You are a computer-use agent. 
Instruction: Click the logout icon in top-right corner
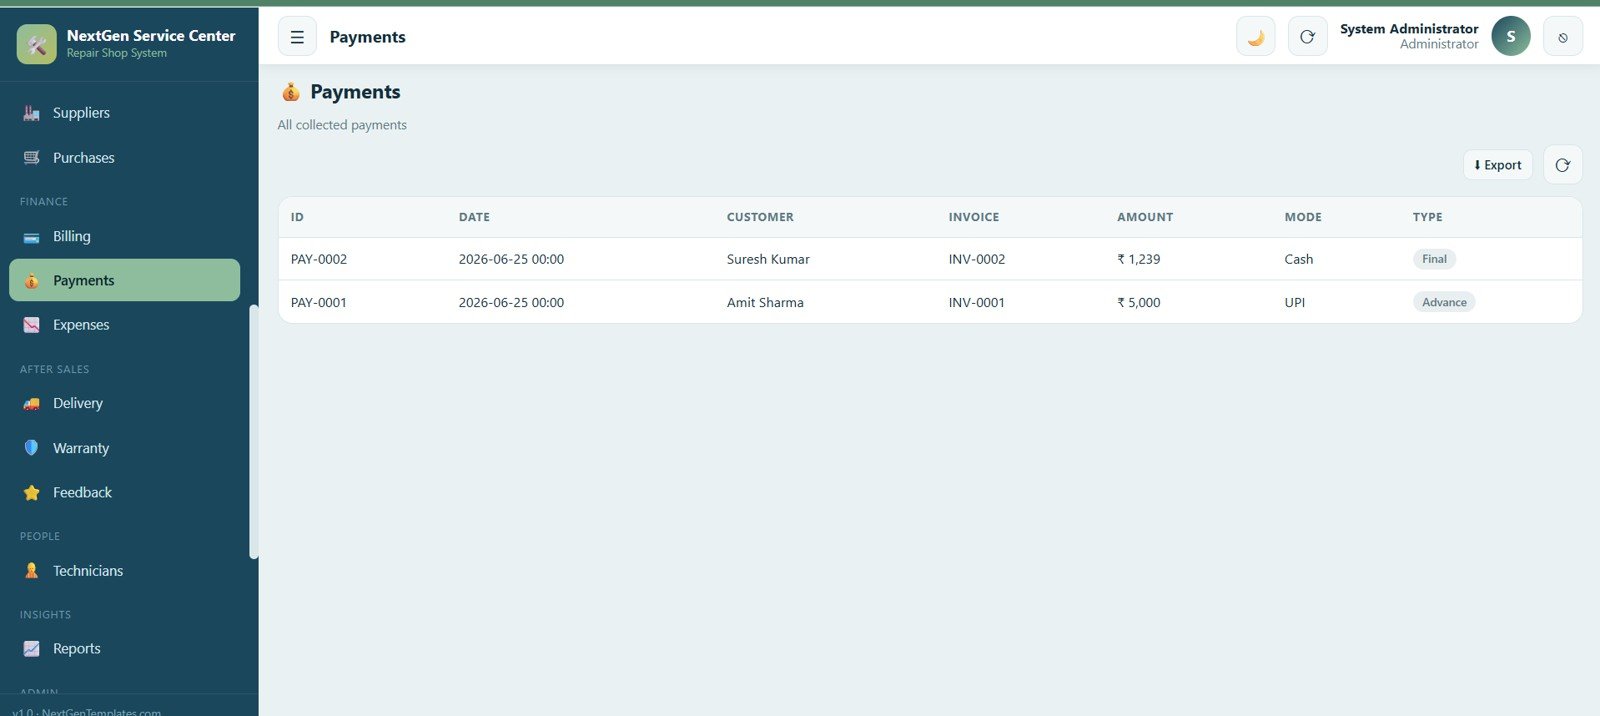pyautogui.click(x=1563, y=37)
